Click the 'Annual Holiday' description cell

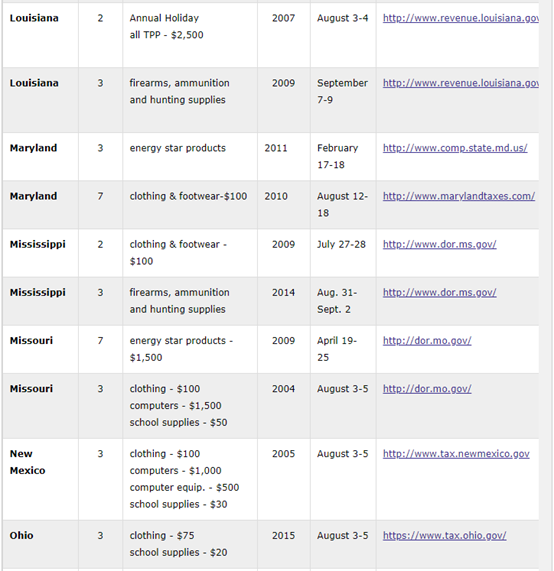pyautogui.click(x=190, y=35)
